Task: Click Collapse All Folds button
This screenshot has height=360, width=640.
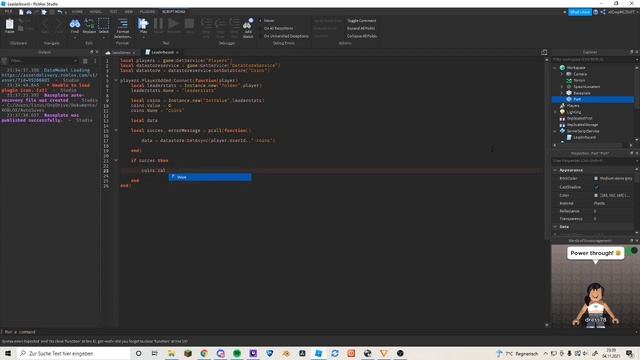Action: 362,36
